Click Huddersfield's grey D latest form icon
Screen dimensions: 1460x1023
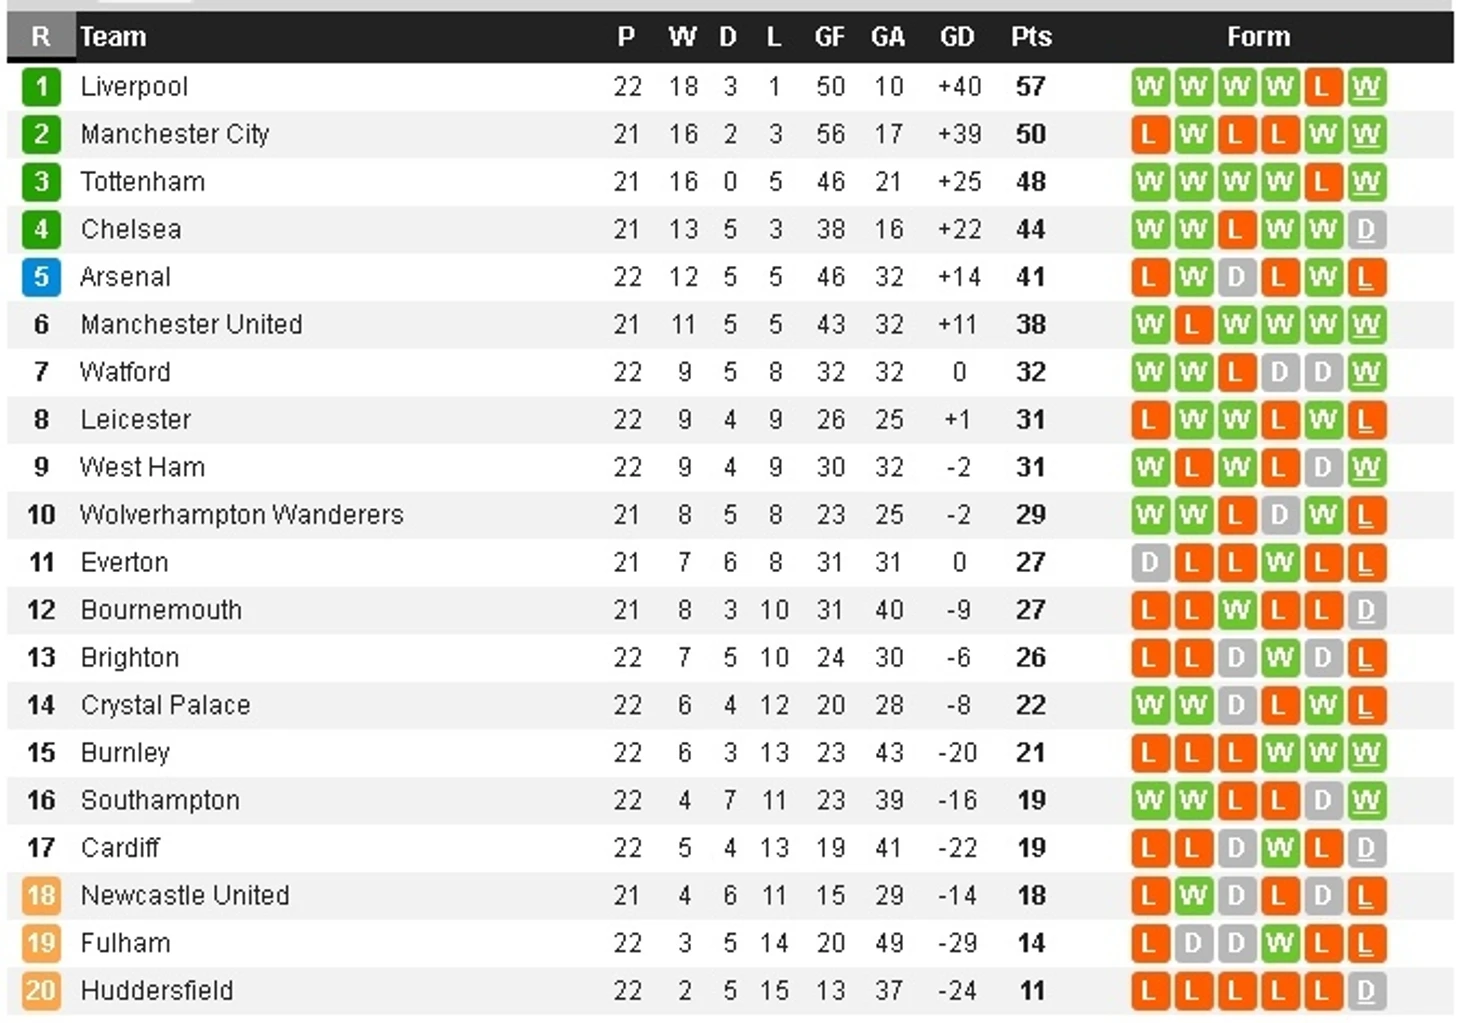click(1366, 990)
